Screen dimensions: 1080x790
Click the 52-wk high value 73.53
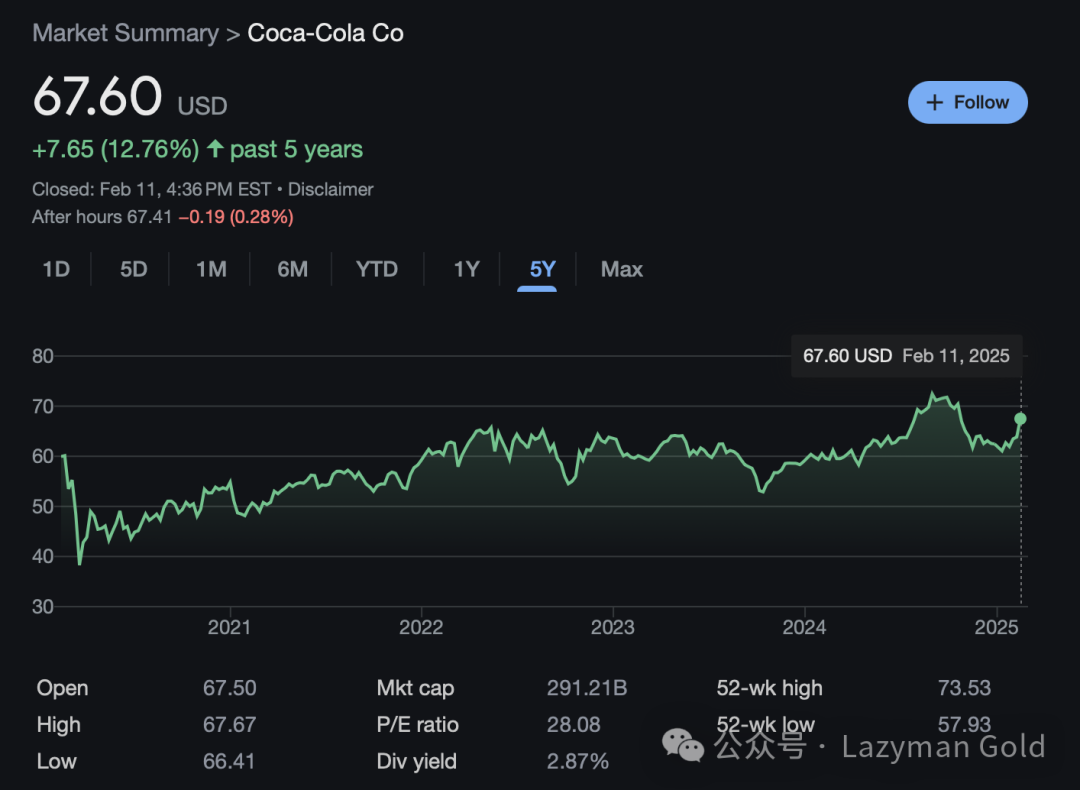point(964,688)
